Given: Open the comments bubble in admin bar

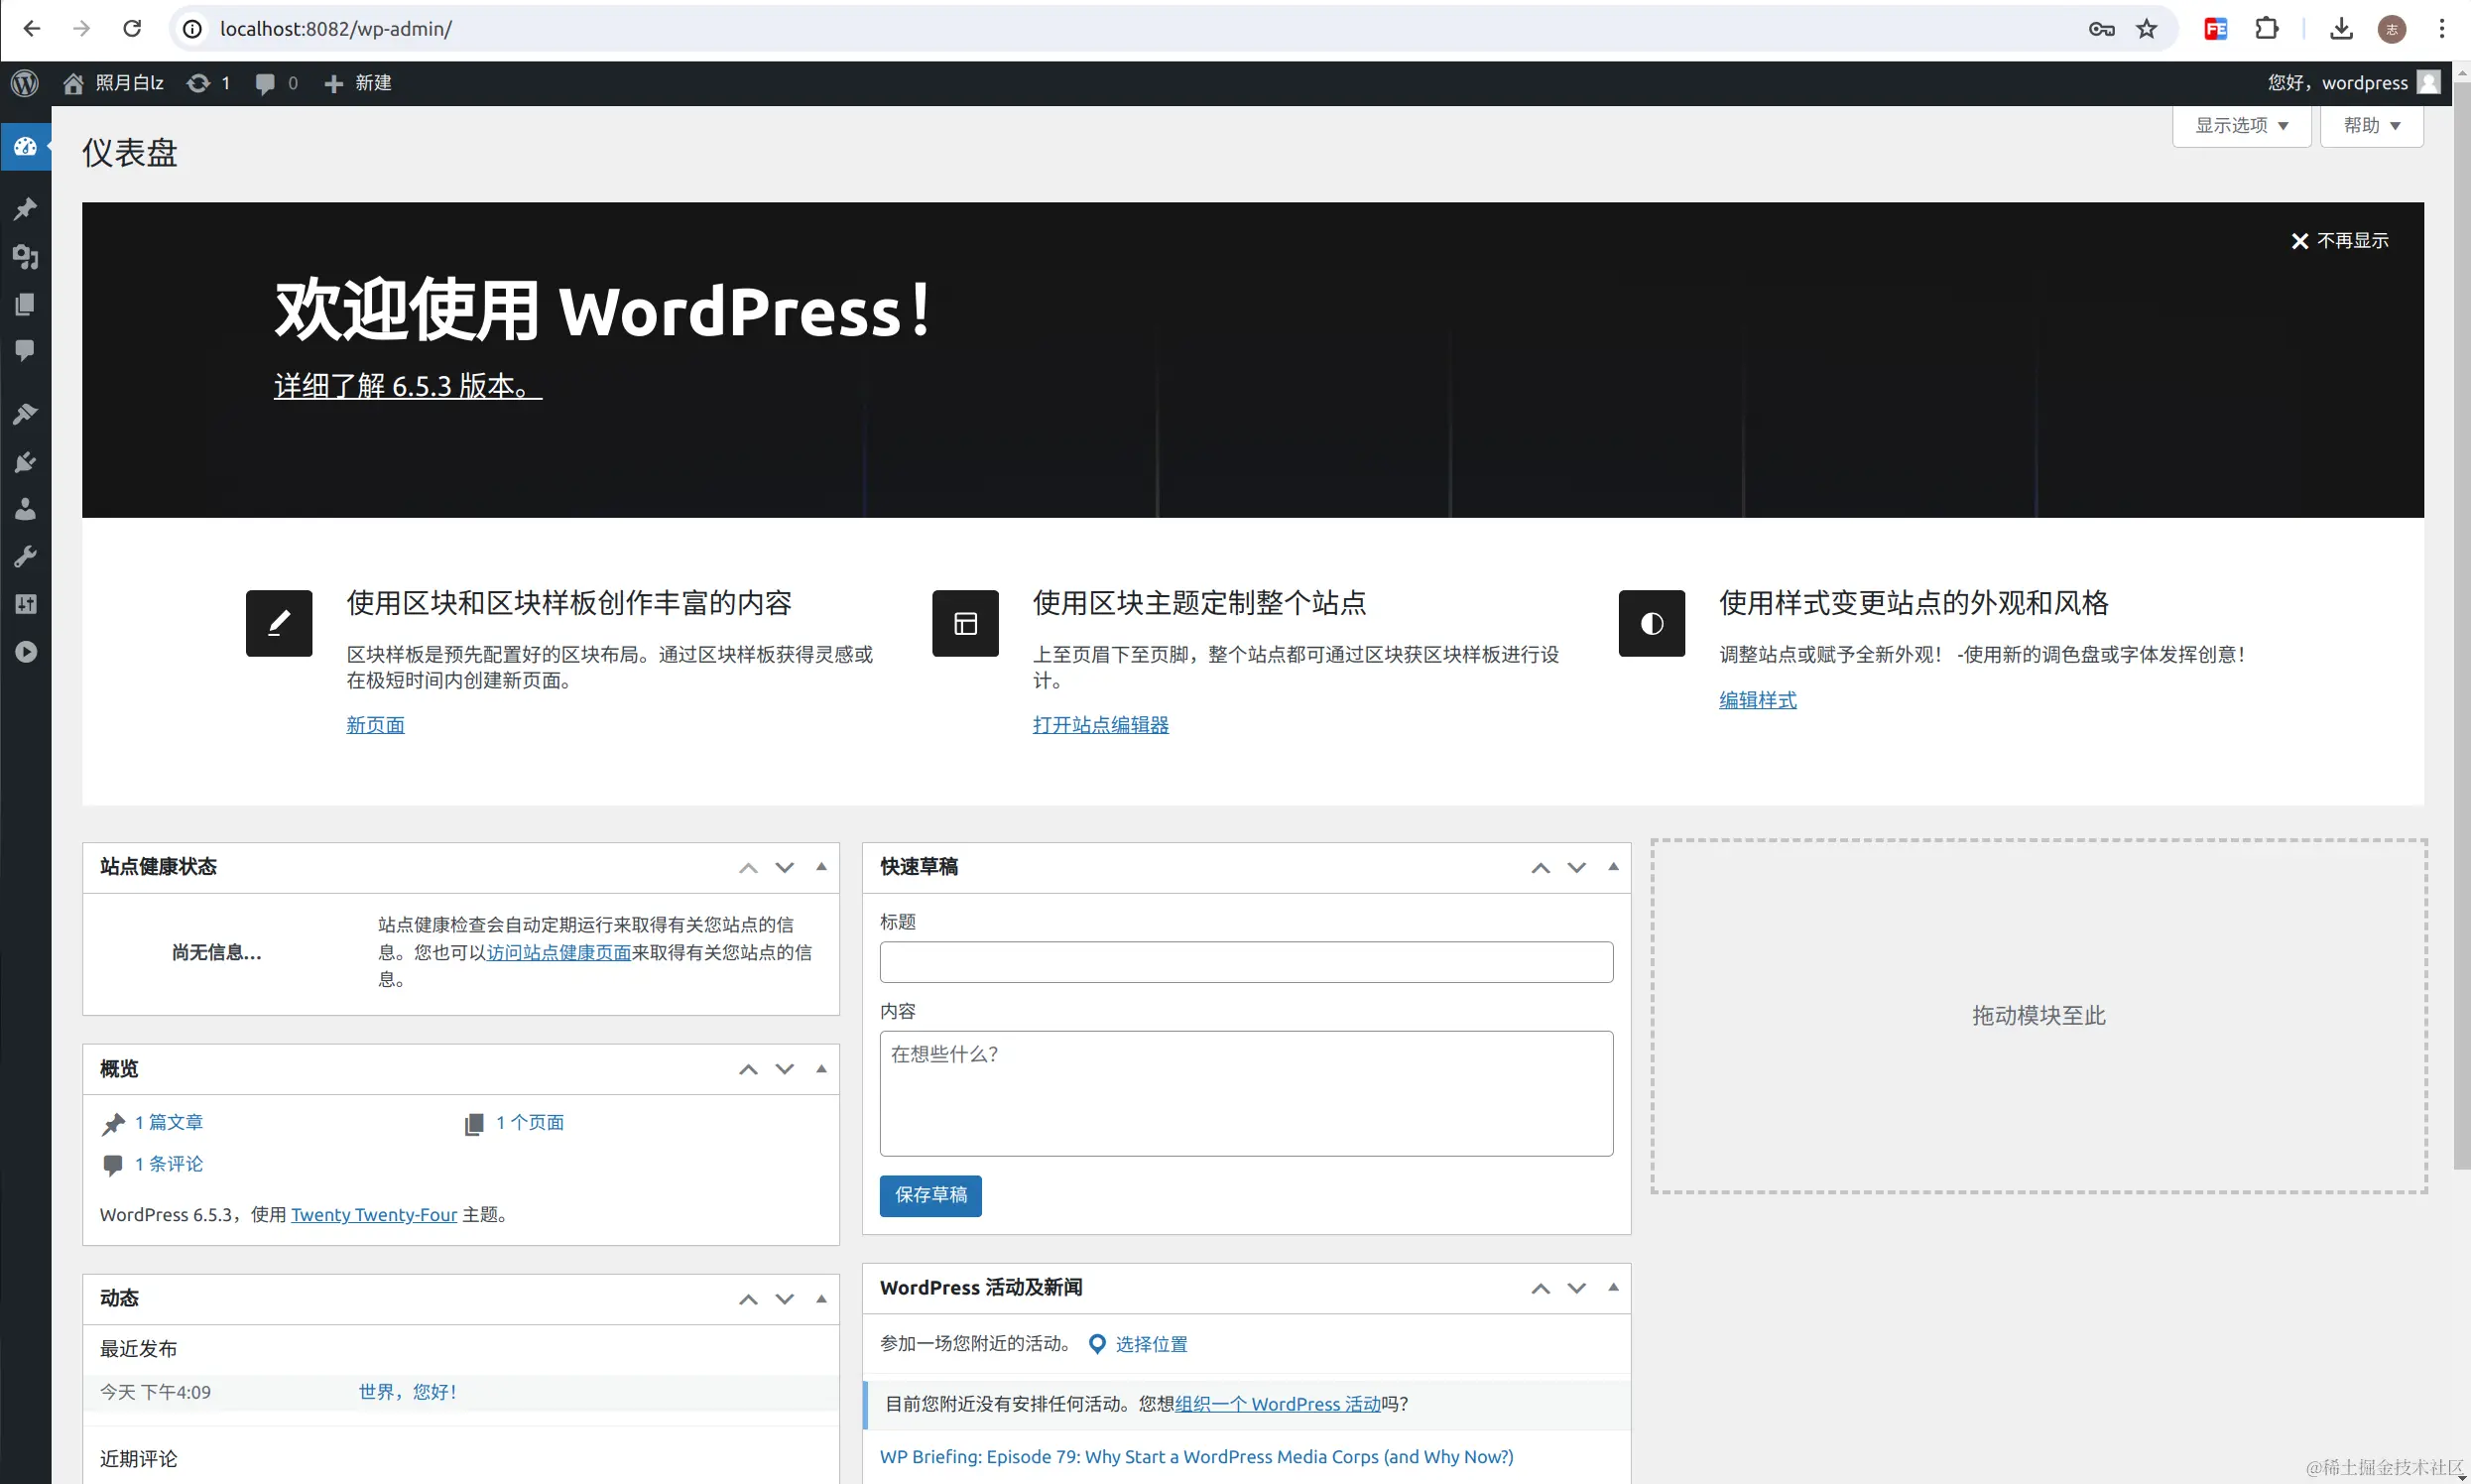Looking at the screenshot, I should coord(265,83).
